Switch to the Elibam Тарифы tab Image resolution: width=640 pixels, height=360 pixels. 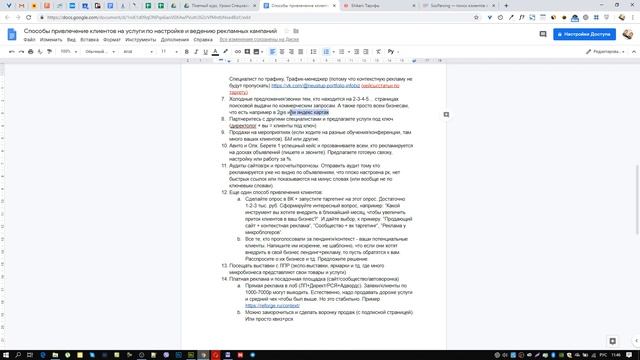tap(379, 6)
